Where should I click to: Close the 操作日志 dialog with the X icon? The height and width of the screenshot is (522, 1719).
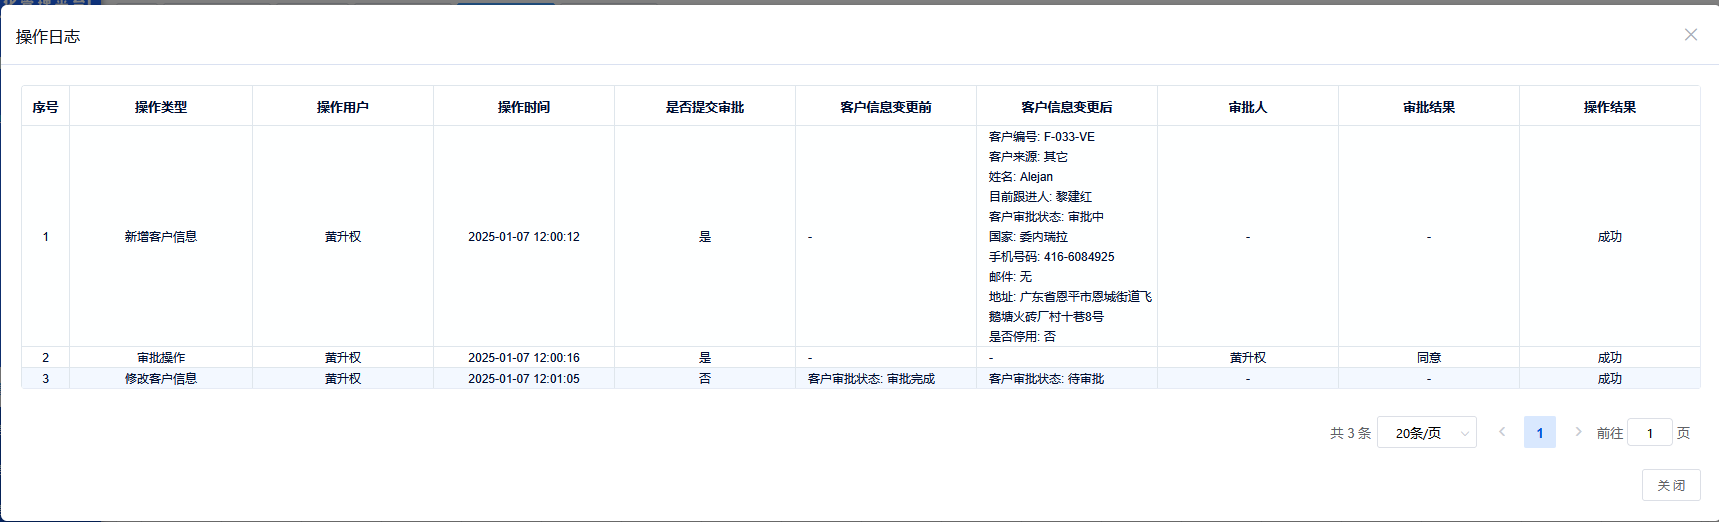coord(1691,35)
